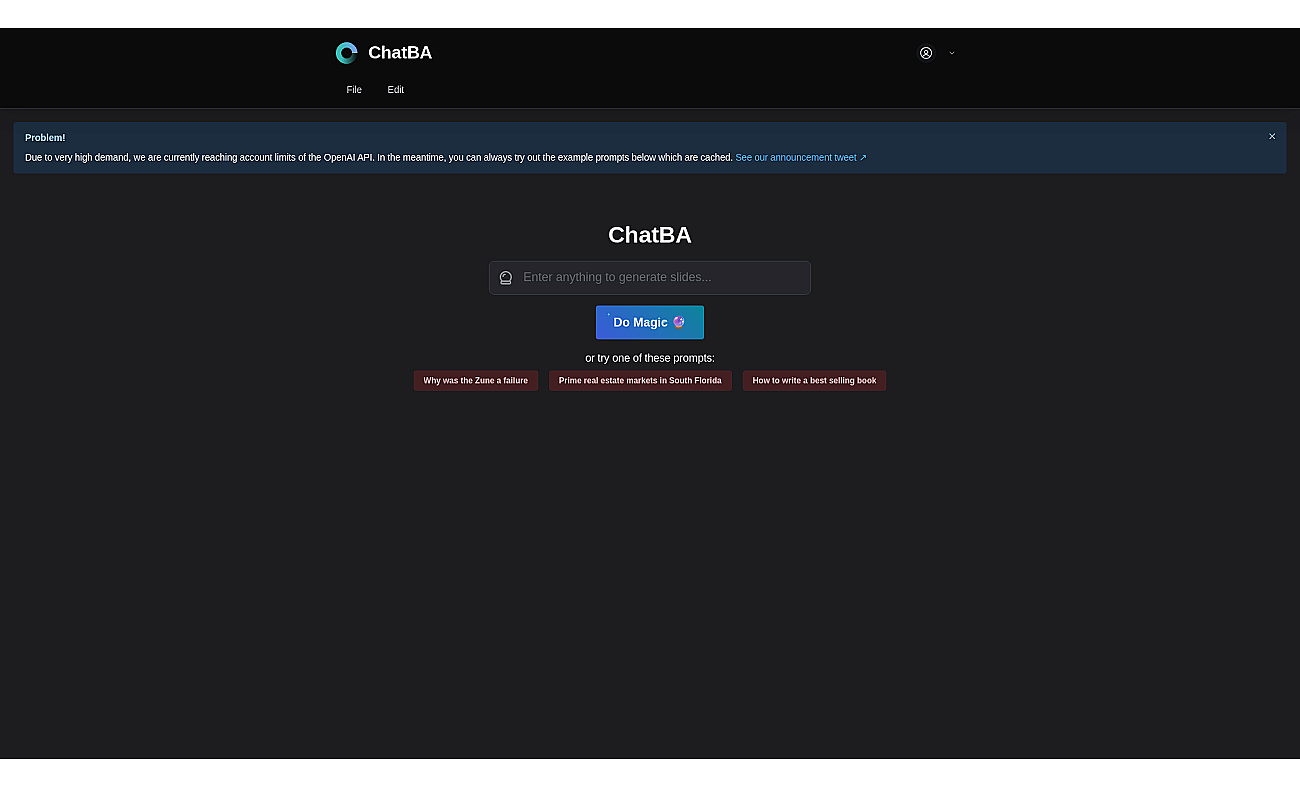Dismiss the Problem alert banner
The width and height of the screenshot is (1300, 788).
(1272, 136)
